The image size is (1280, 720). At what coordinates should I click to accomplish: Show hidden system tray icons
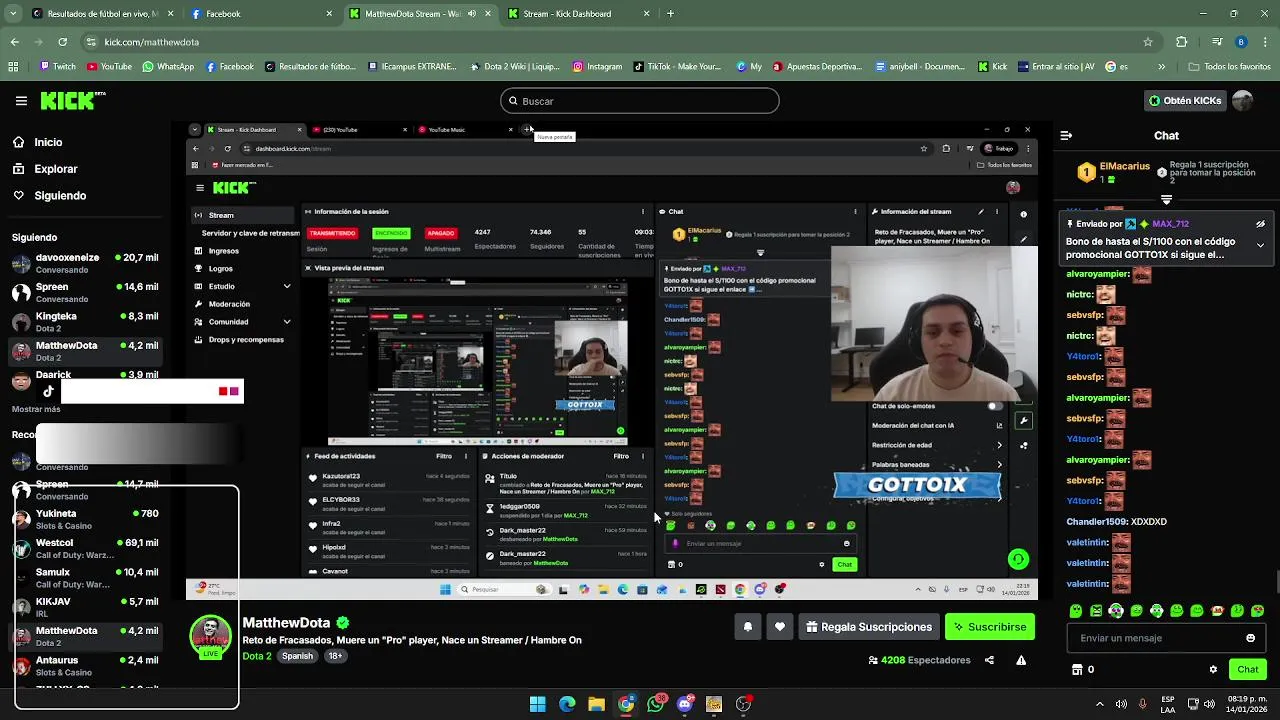click(x=1100, y=704)
